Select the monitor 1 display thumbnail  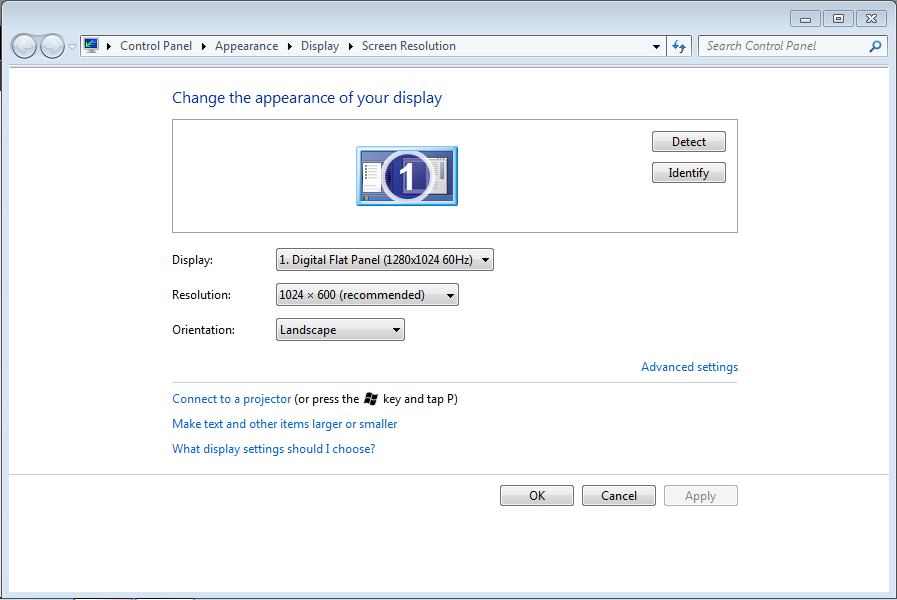(407, 176)
